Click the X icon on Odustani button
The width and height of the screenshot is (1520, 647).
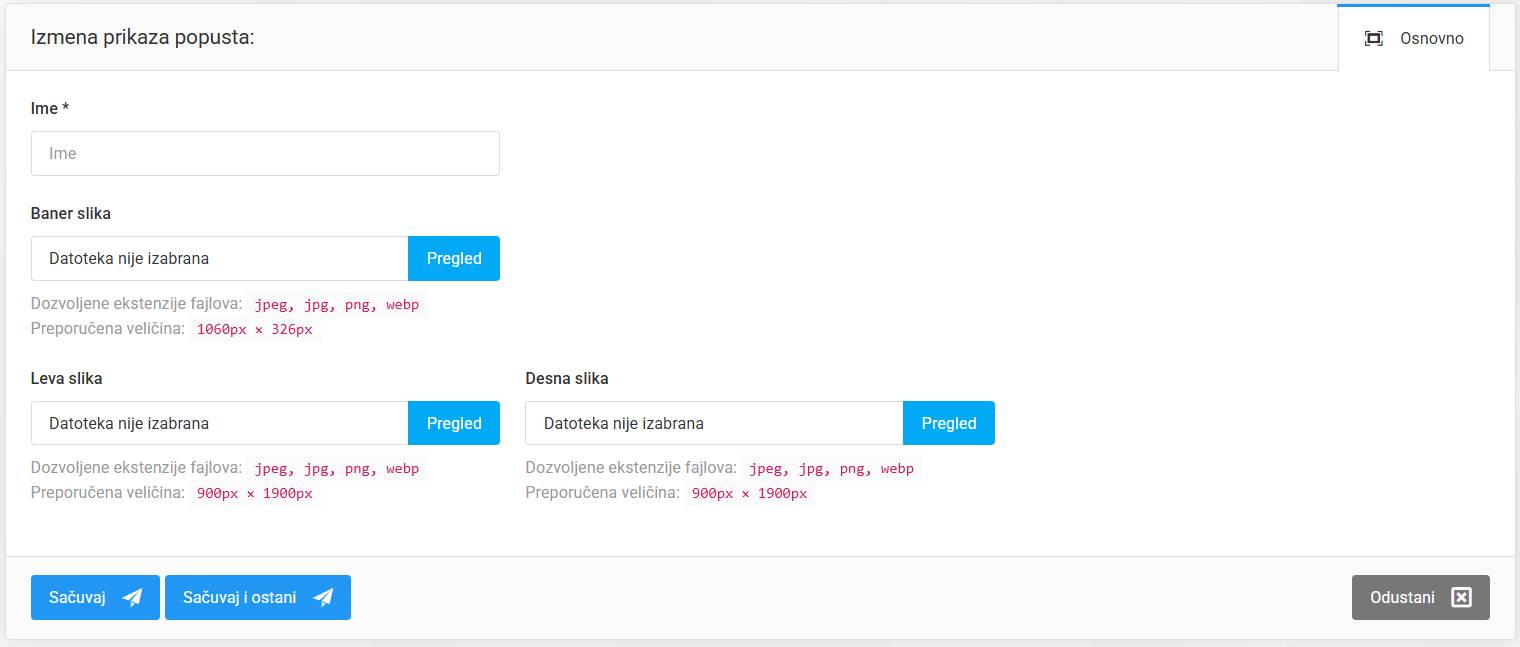click(1461, 598)
